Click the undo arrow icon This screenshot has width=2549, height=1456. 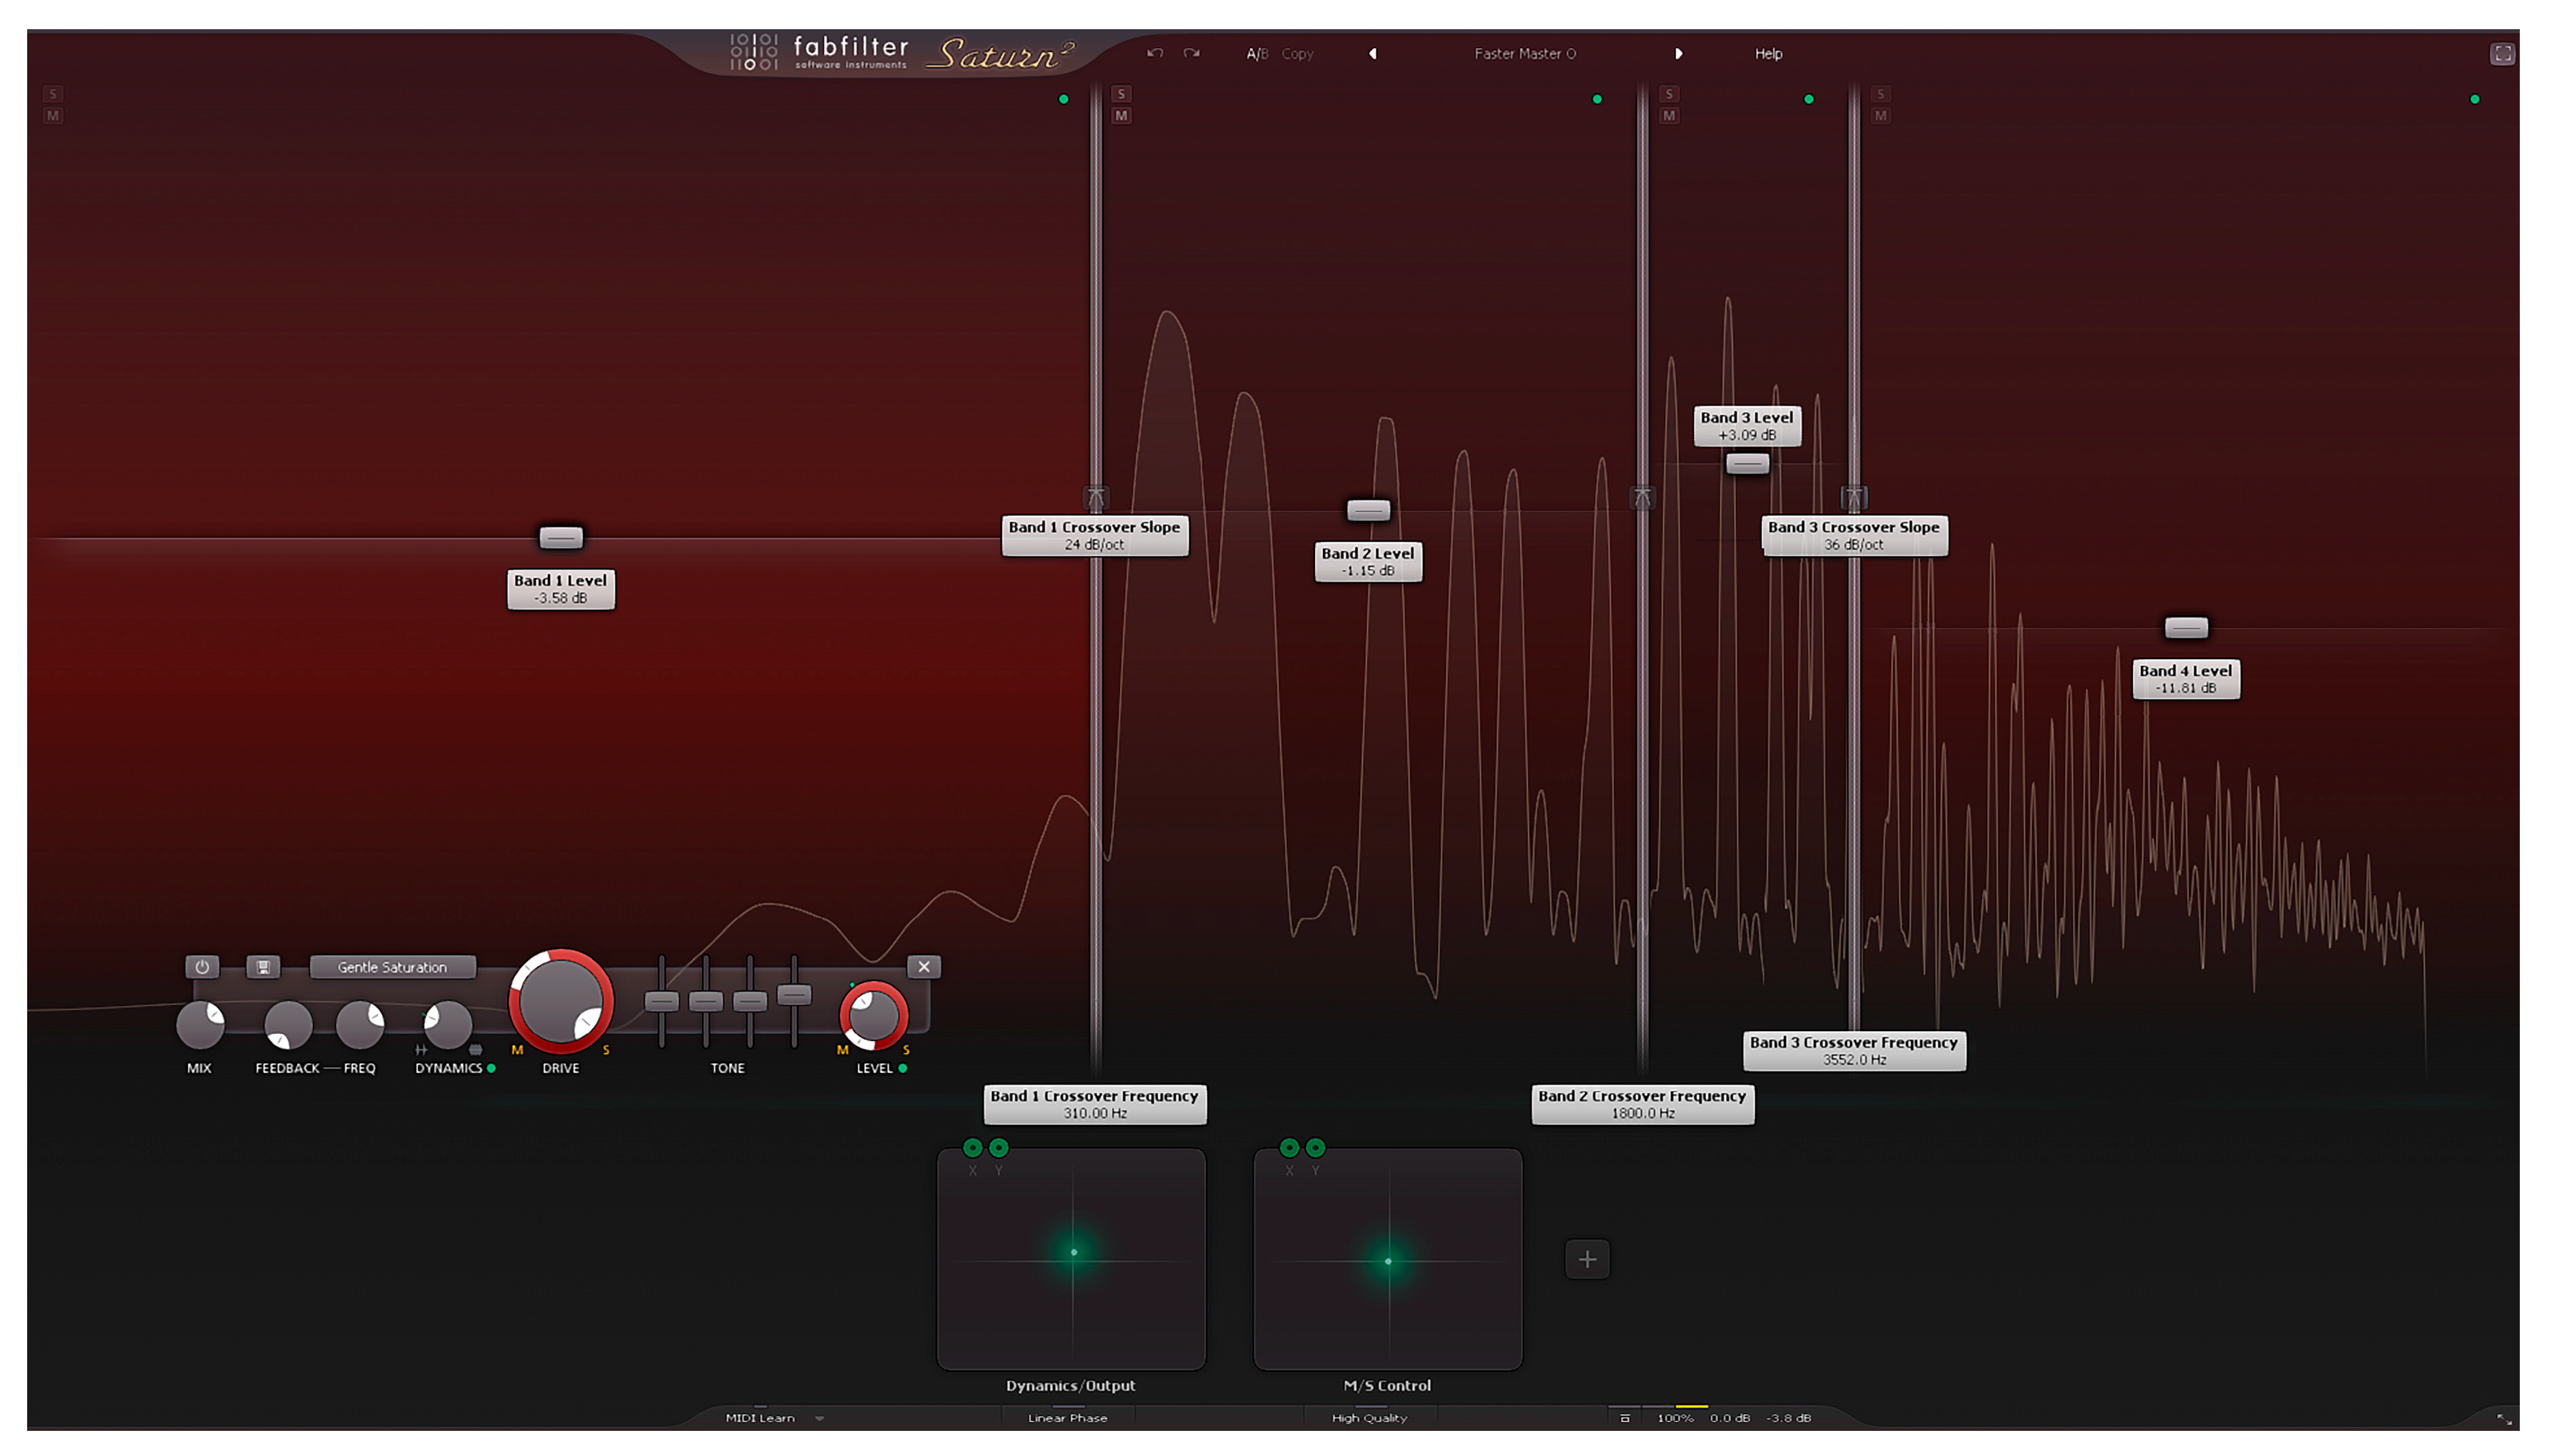[x=1155, y=53]
